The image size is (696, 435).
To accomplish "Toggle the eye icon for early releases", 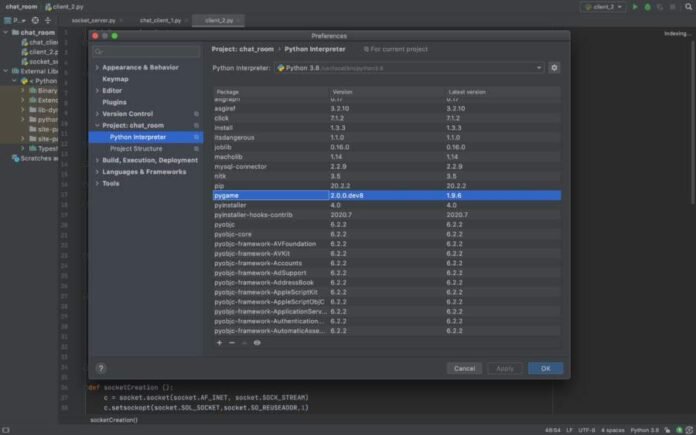I will point(257,343).
